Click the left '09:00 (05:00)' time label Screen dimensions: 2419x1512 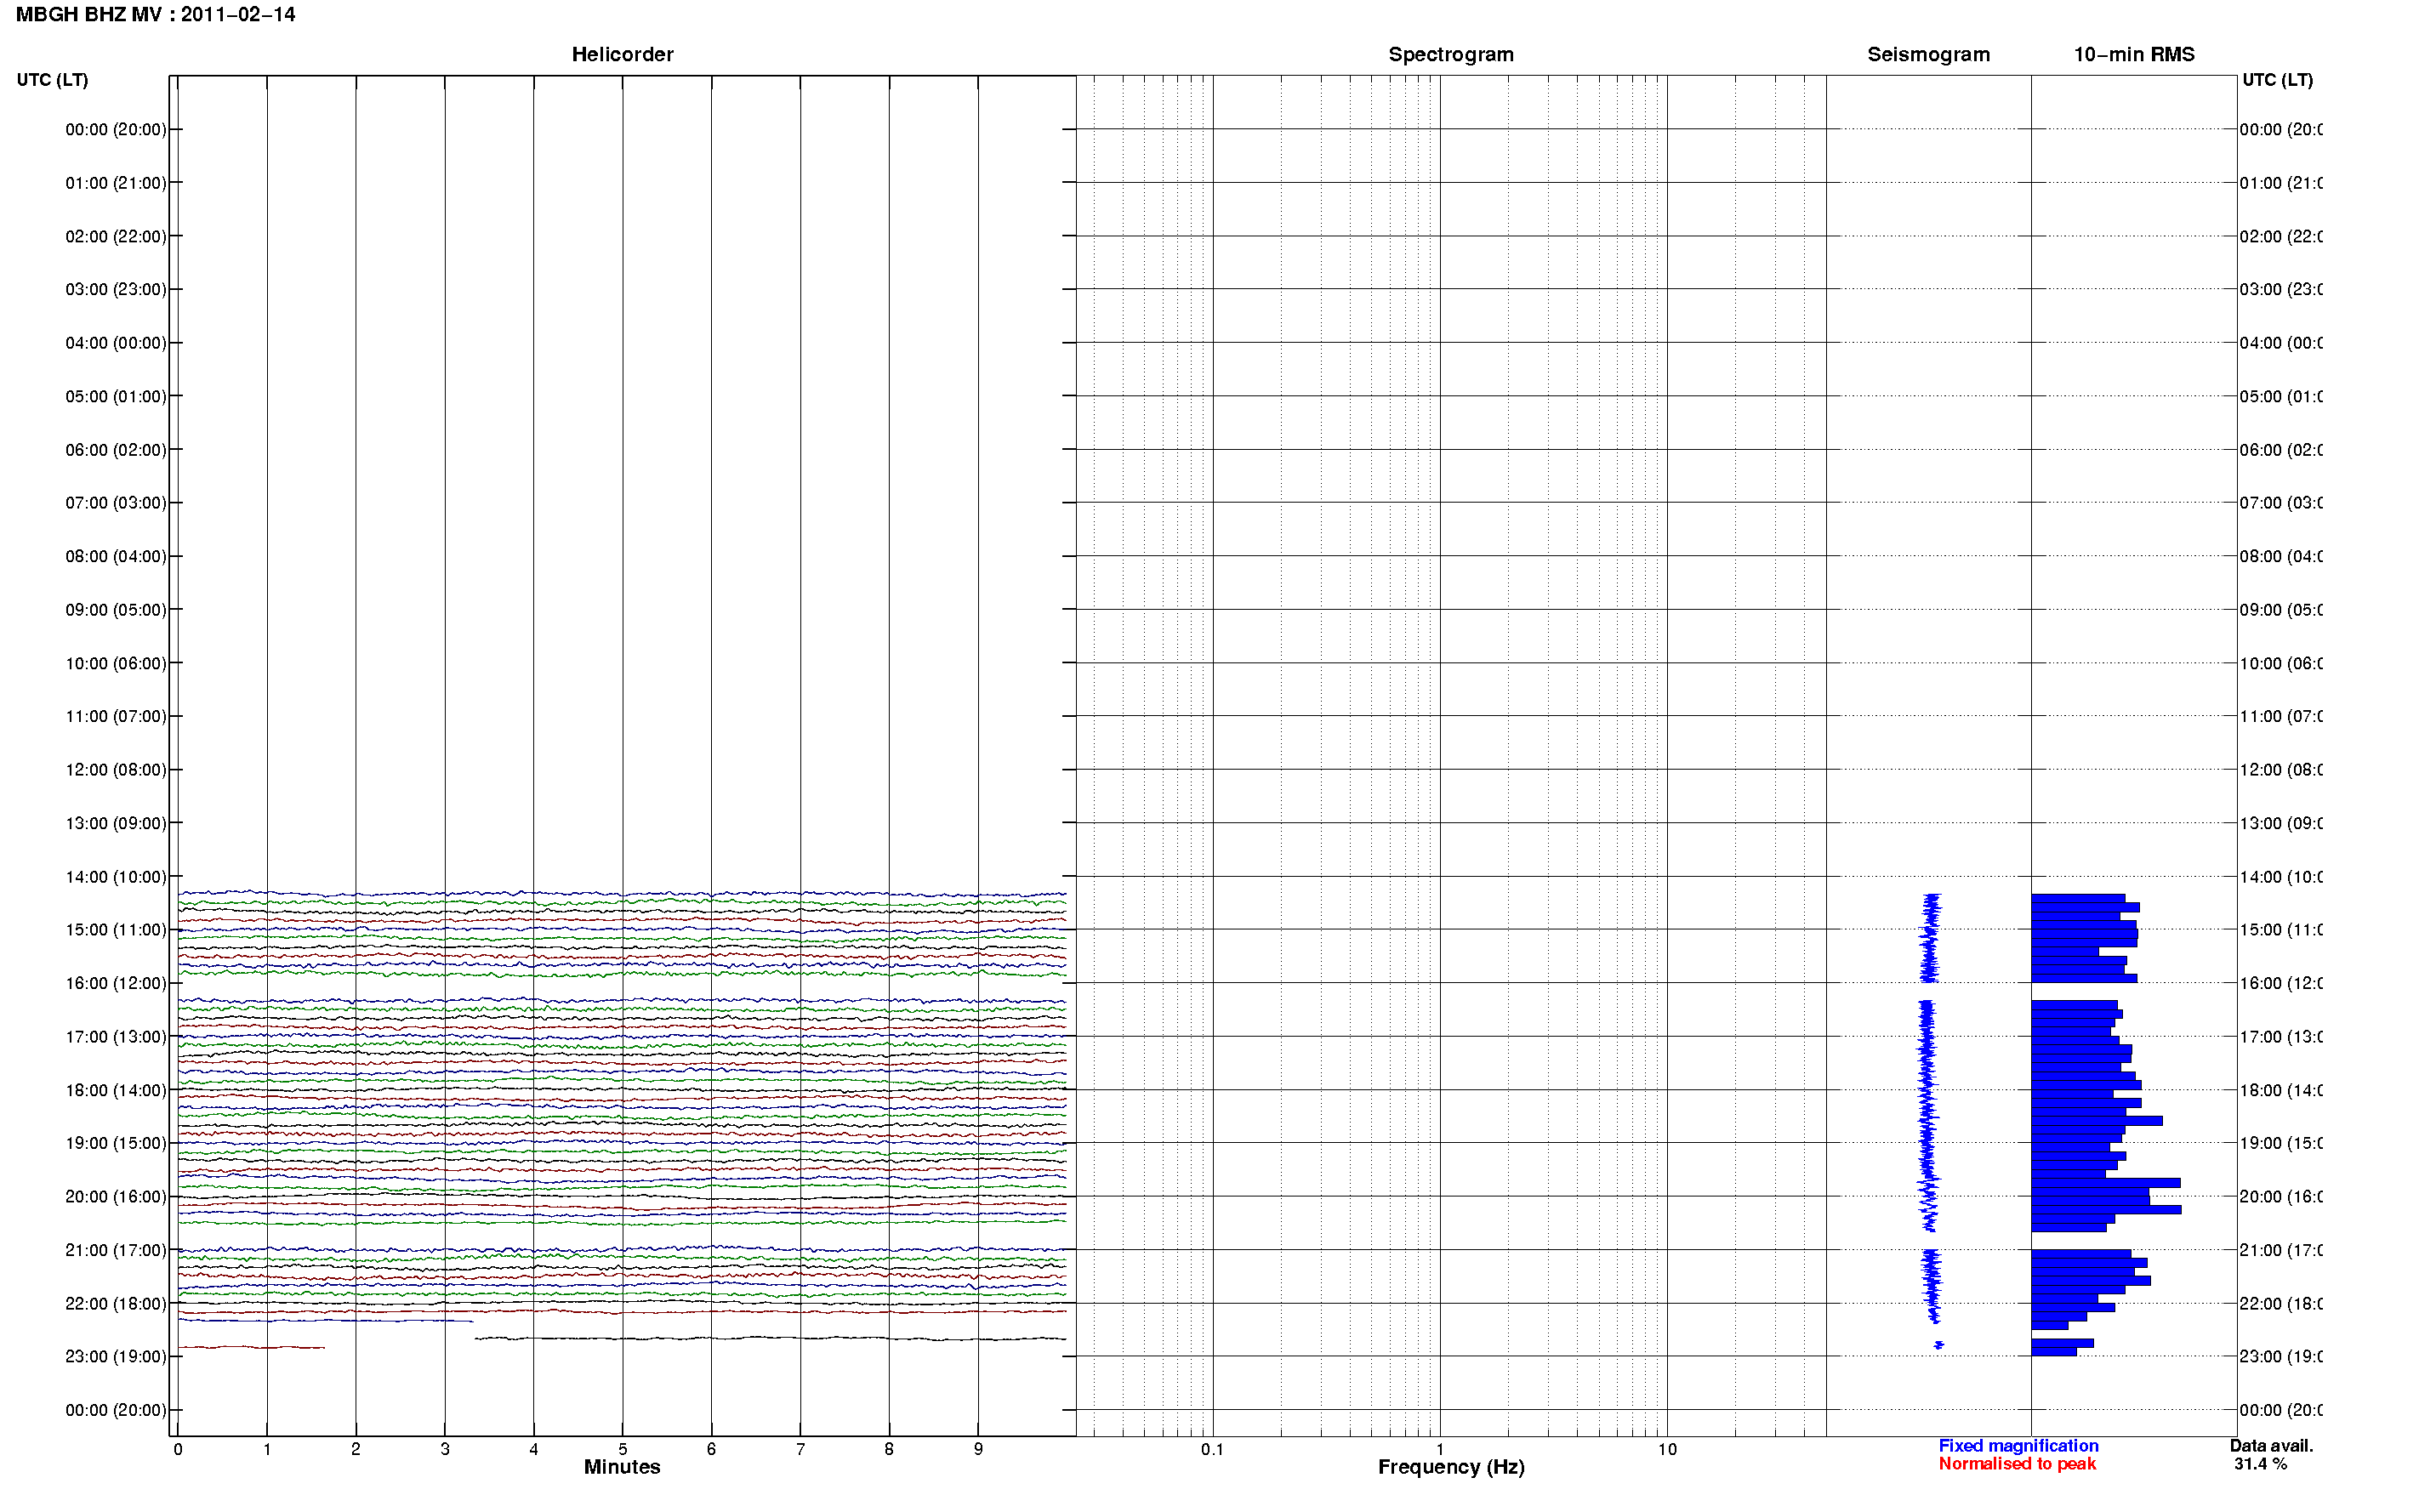coord(116,610)
